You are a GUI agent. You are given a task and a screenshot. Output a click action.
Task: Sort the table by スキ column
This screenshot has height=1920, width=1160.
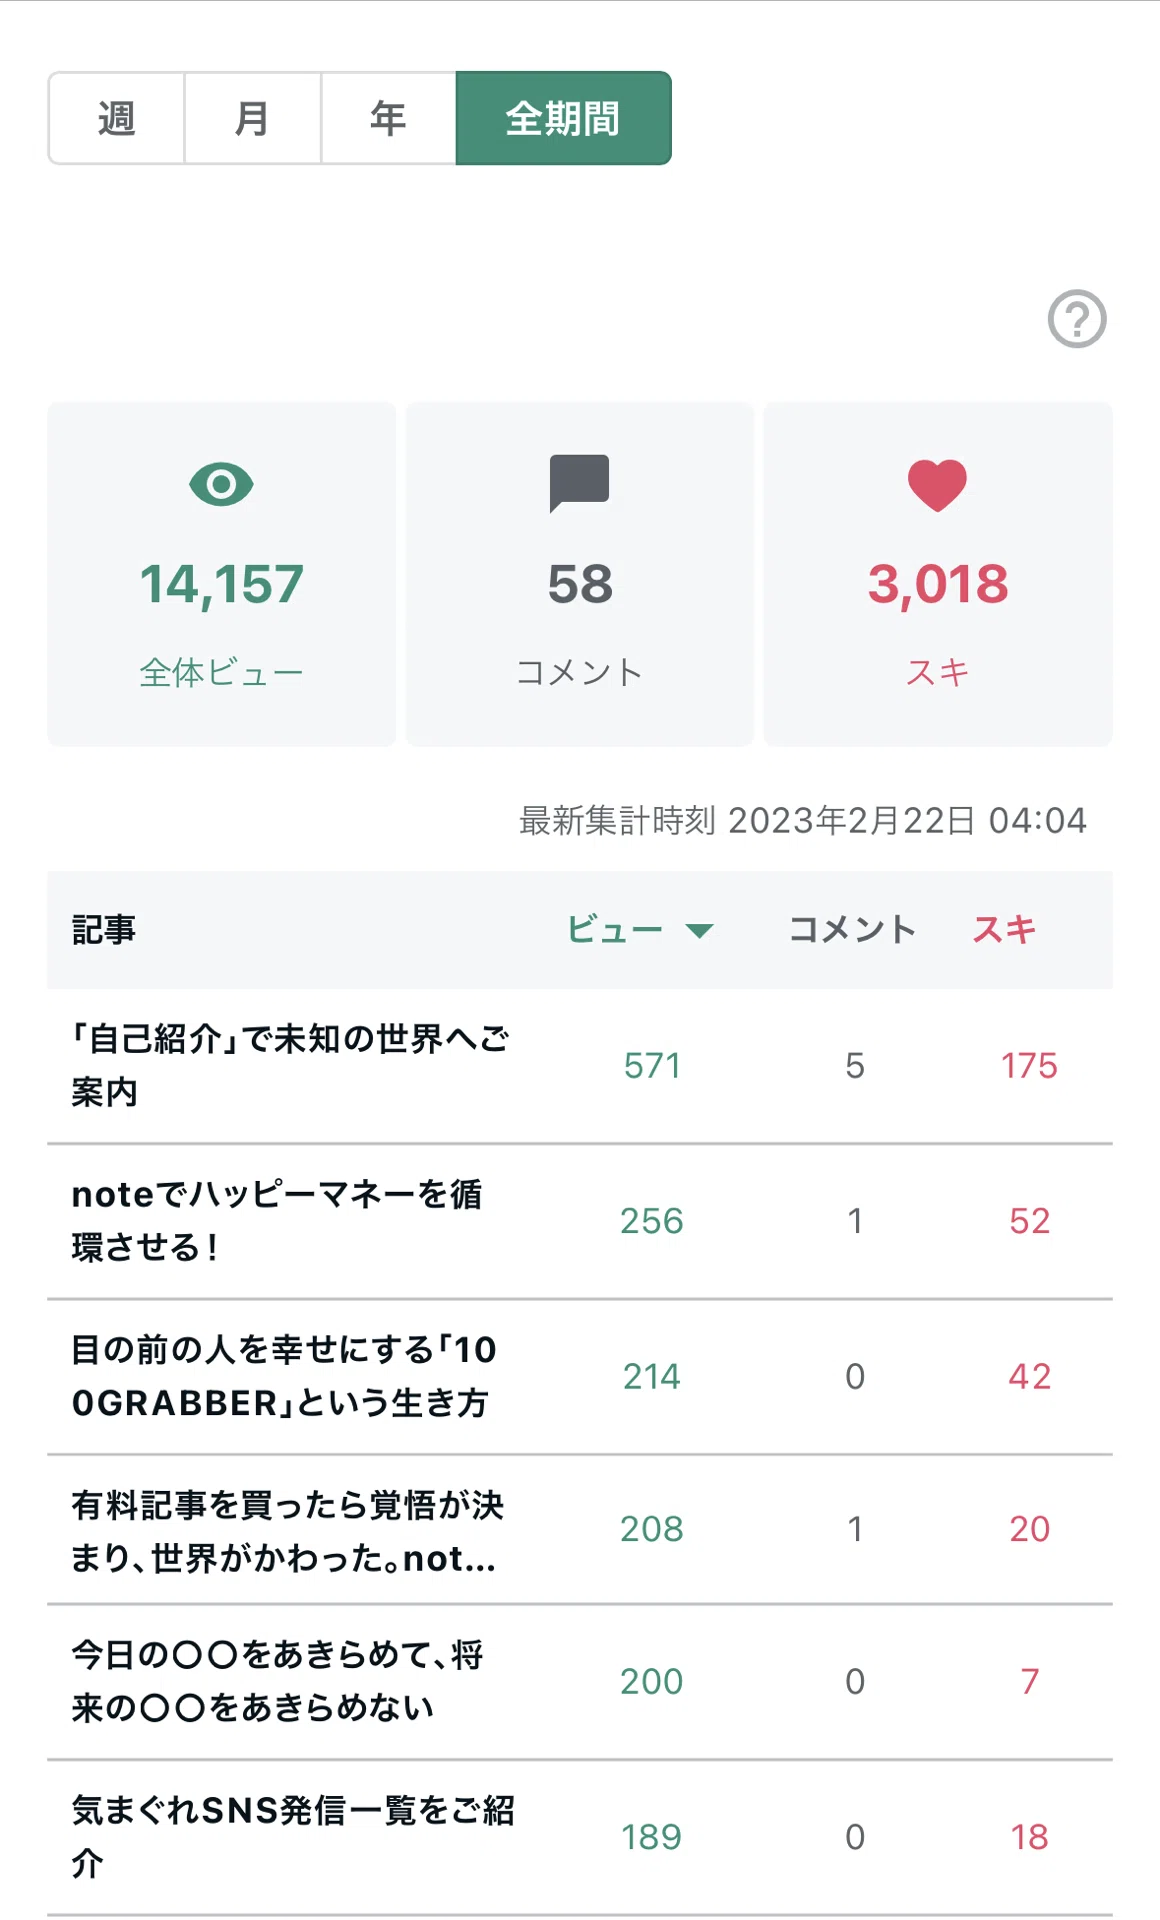coord(1004,930)
